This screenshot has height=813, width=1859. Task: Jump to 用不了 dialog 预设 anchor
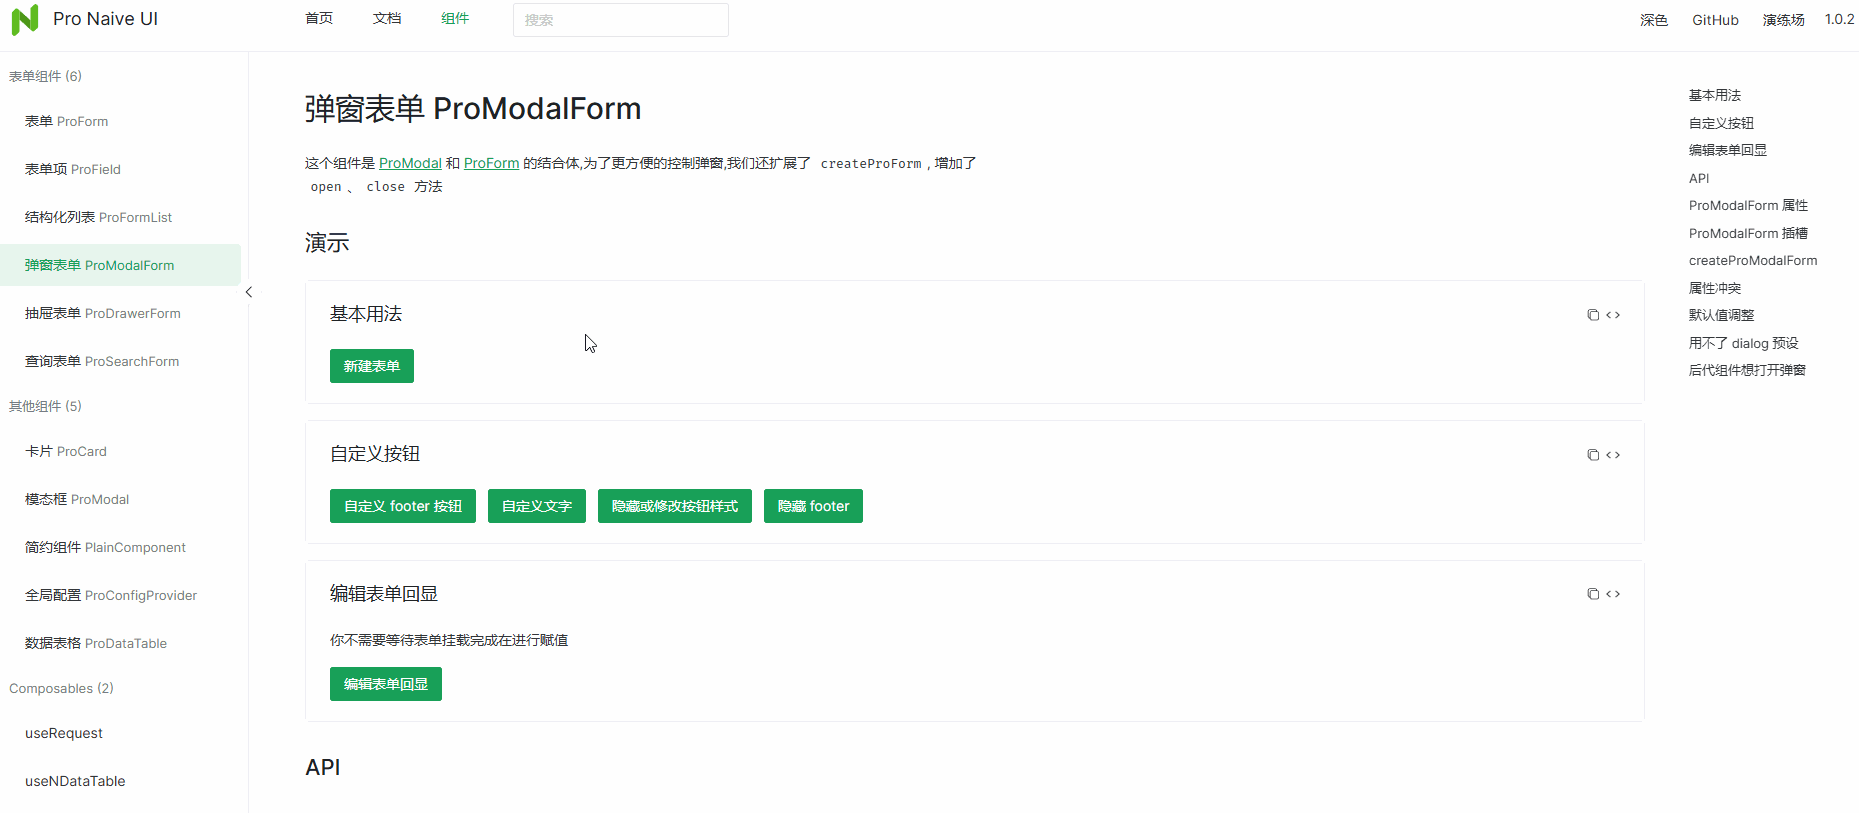coord(1743,343)
